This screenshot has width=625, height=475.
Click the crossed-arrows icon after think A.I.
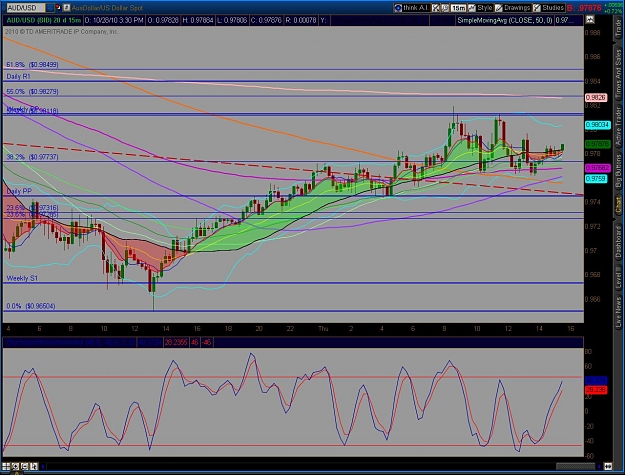pyautogui.click(x=436, y=8)
